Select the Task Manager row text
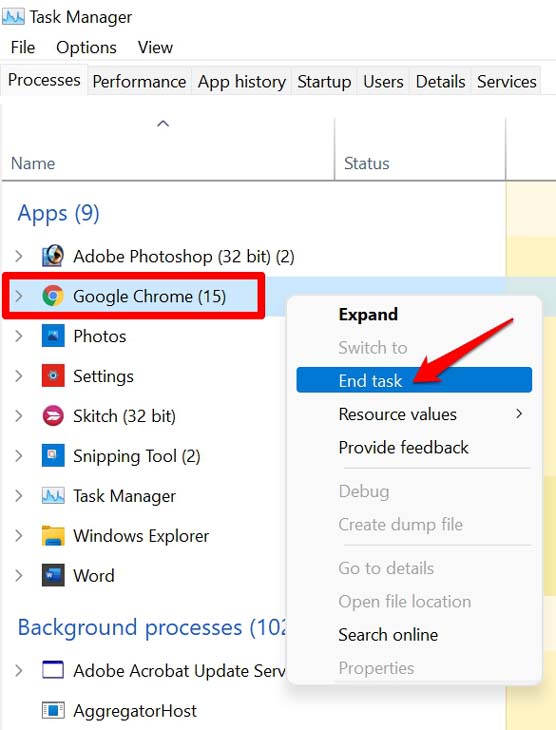 click(124, 496)
